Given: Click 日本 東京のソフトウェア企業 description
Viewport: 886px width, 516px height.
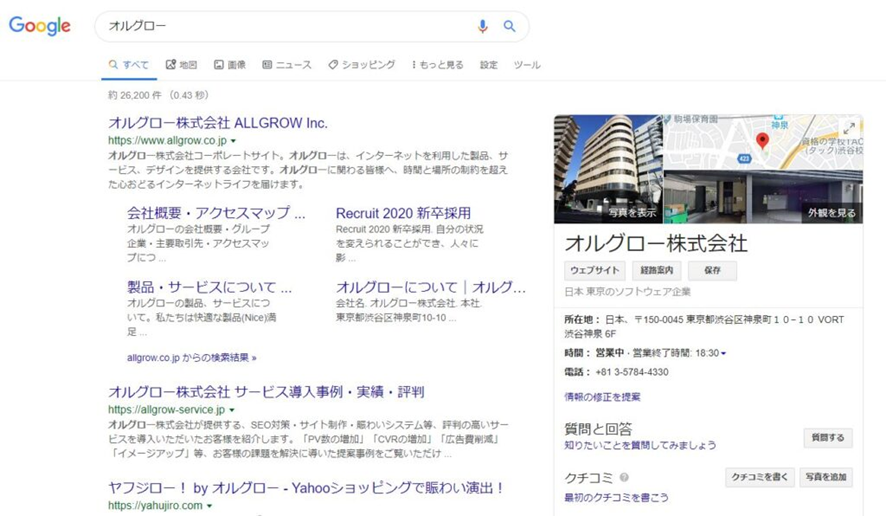Looking at the screenshot, I should tap(627, 292).
